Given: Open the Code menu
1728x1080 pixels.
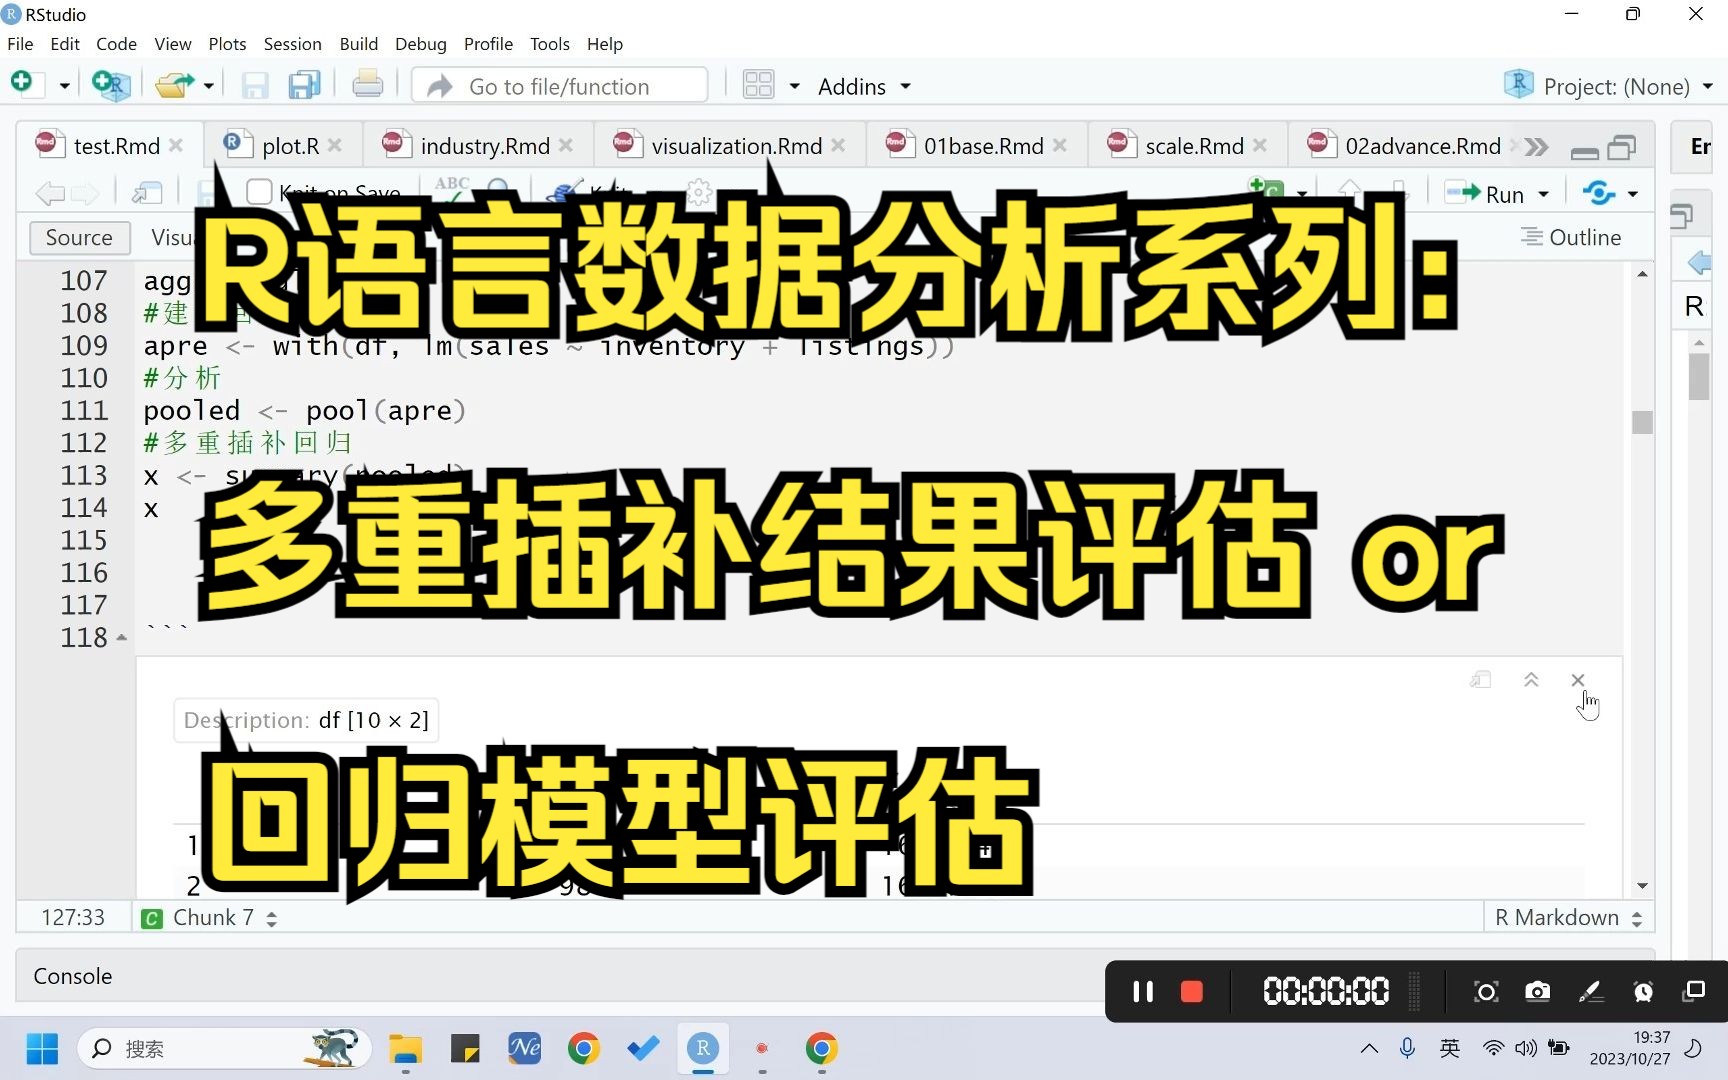Looking at the screenshot, I should tap(116, 44).
